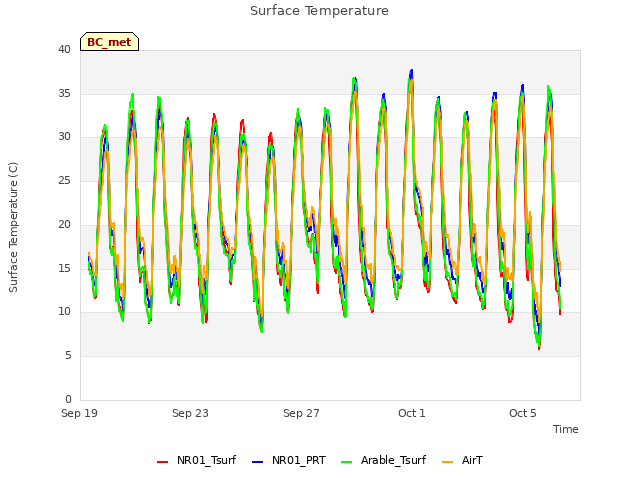Click the 25 y-axis tick label
This screenshot has height=480, width=640.
pos(64,180)
